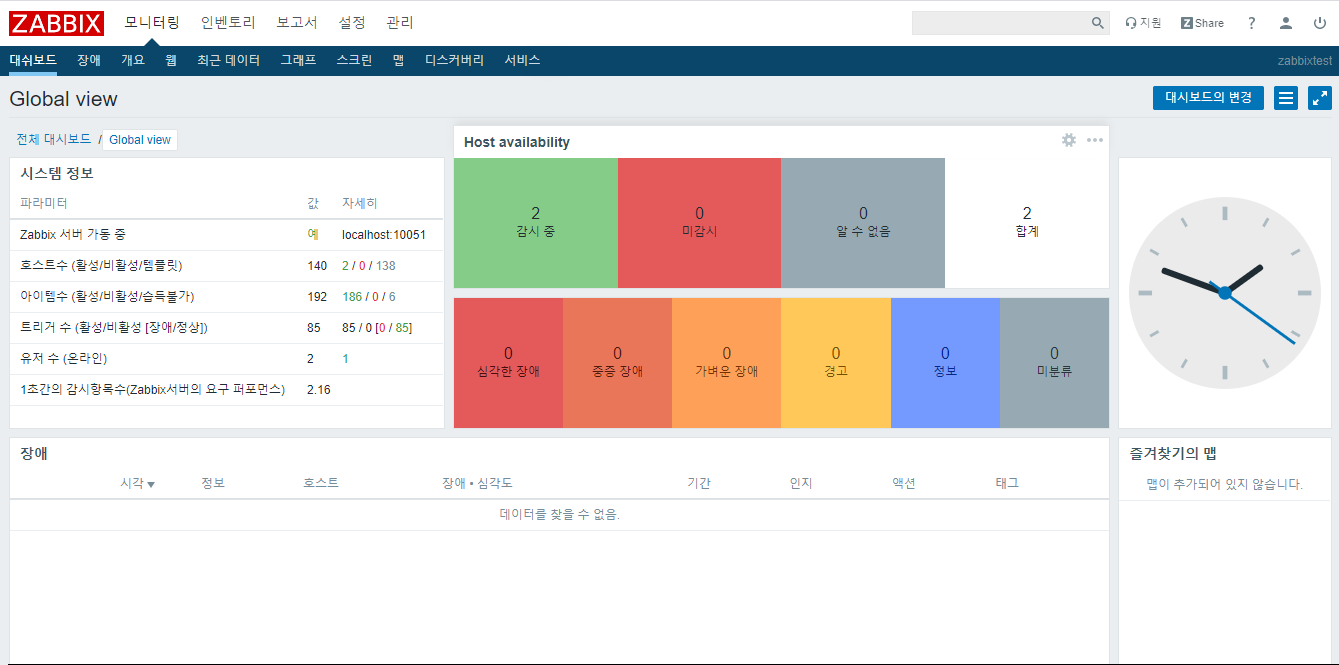The width and height of the screenshot is (1339, 665).
Task: Click the analog clock widget
Action: click(1224, 292)
